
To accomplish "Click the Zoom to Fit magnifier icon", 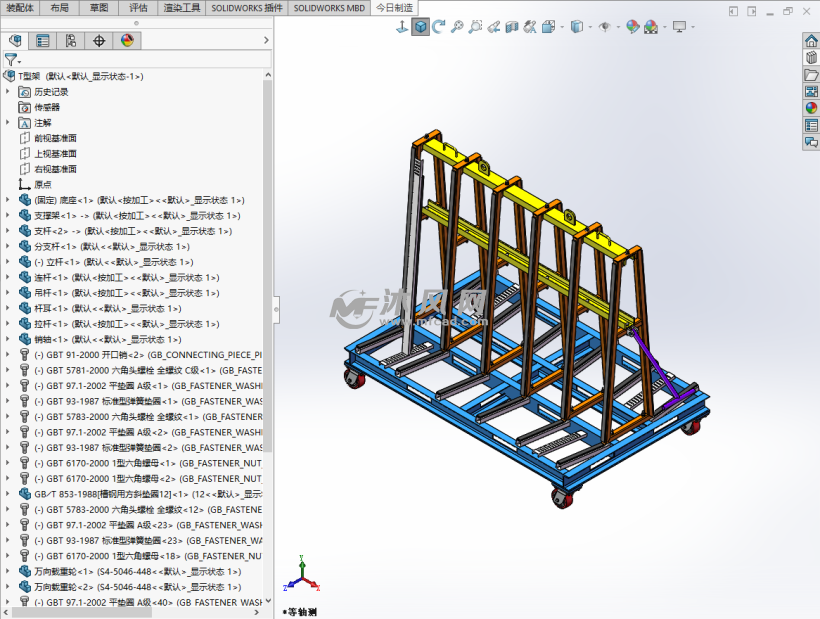I will tap(457, 27).
